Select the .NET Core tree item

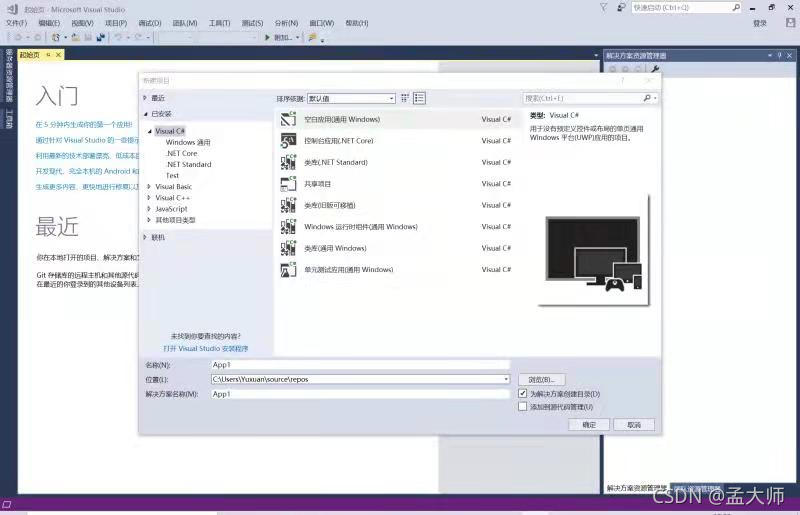pyautogui.click(x=182, y=153)
